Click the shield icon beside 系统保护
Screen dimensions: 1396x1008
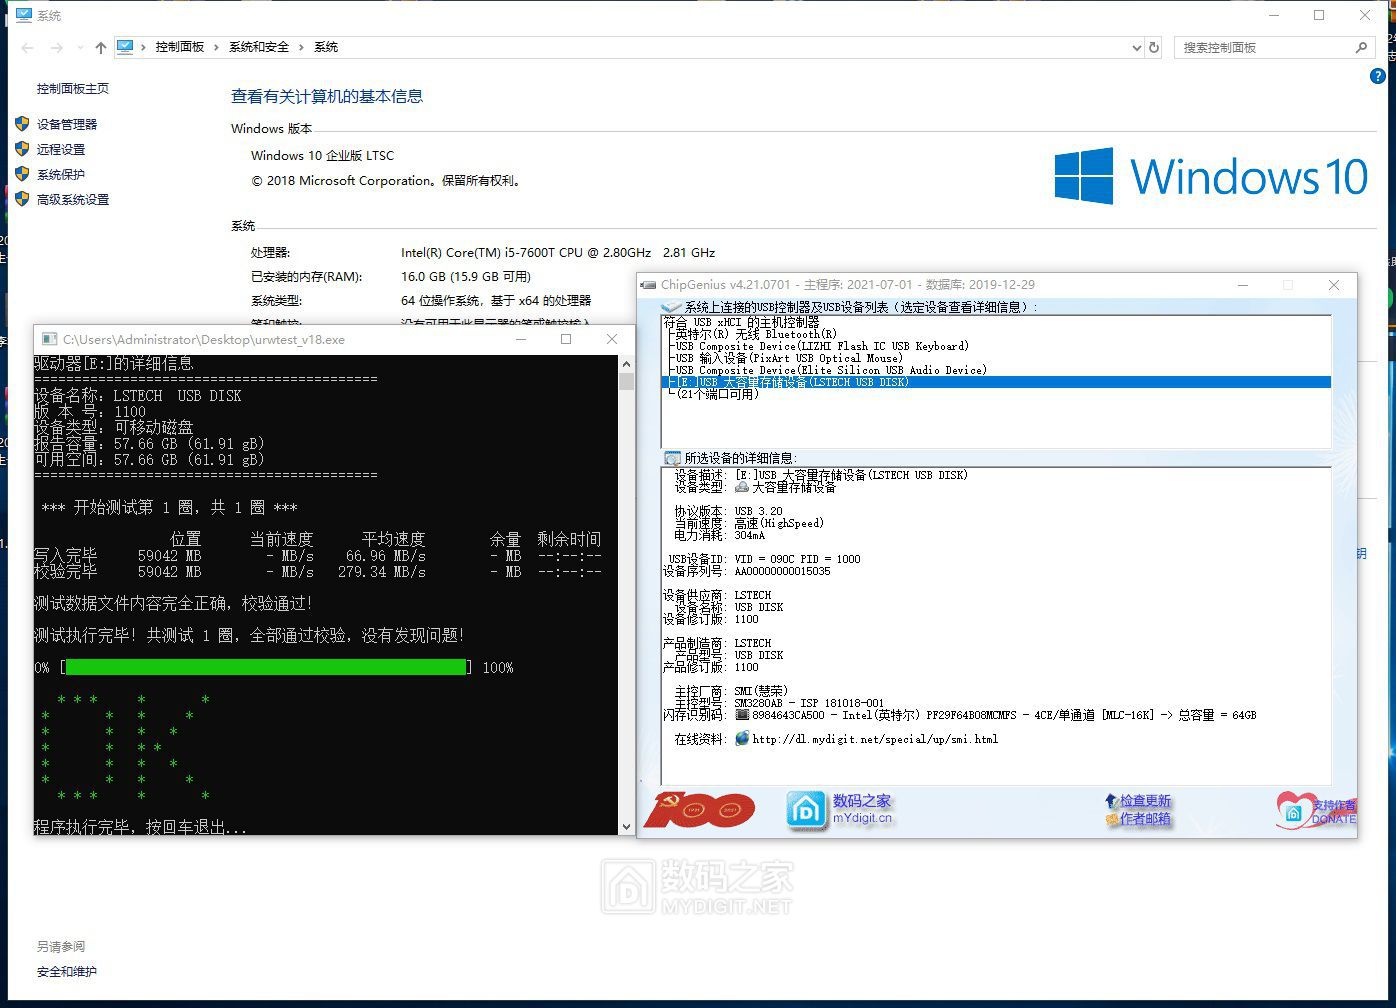[x=22, y=174]
